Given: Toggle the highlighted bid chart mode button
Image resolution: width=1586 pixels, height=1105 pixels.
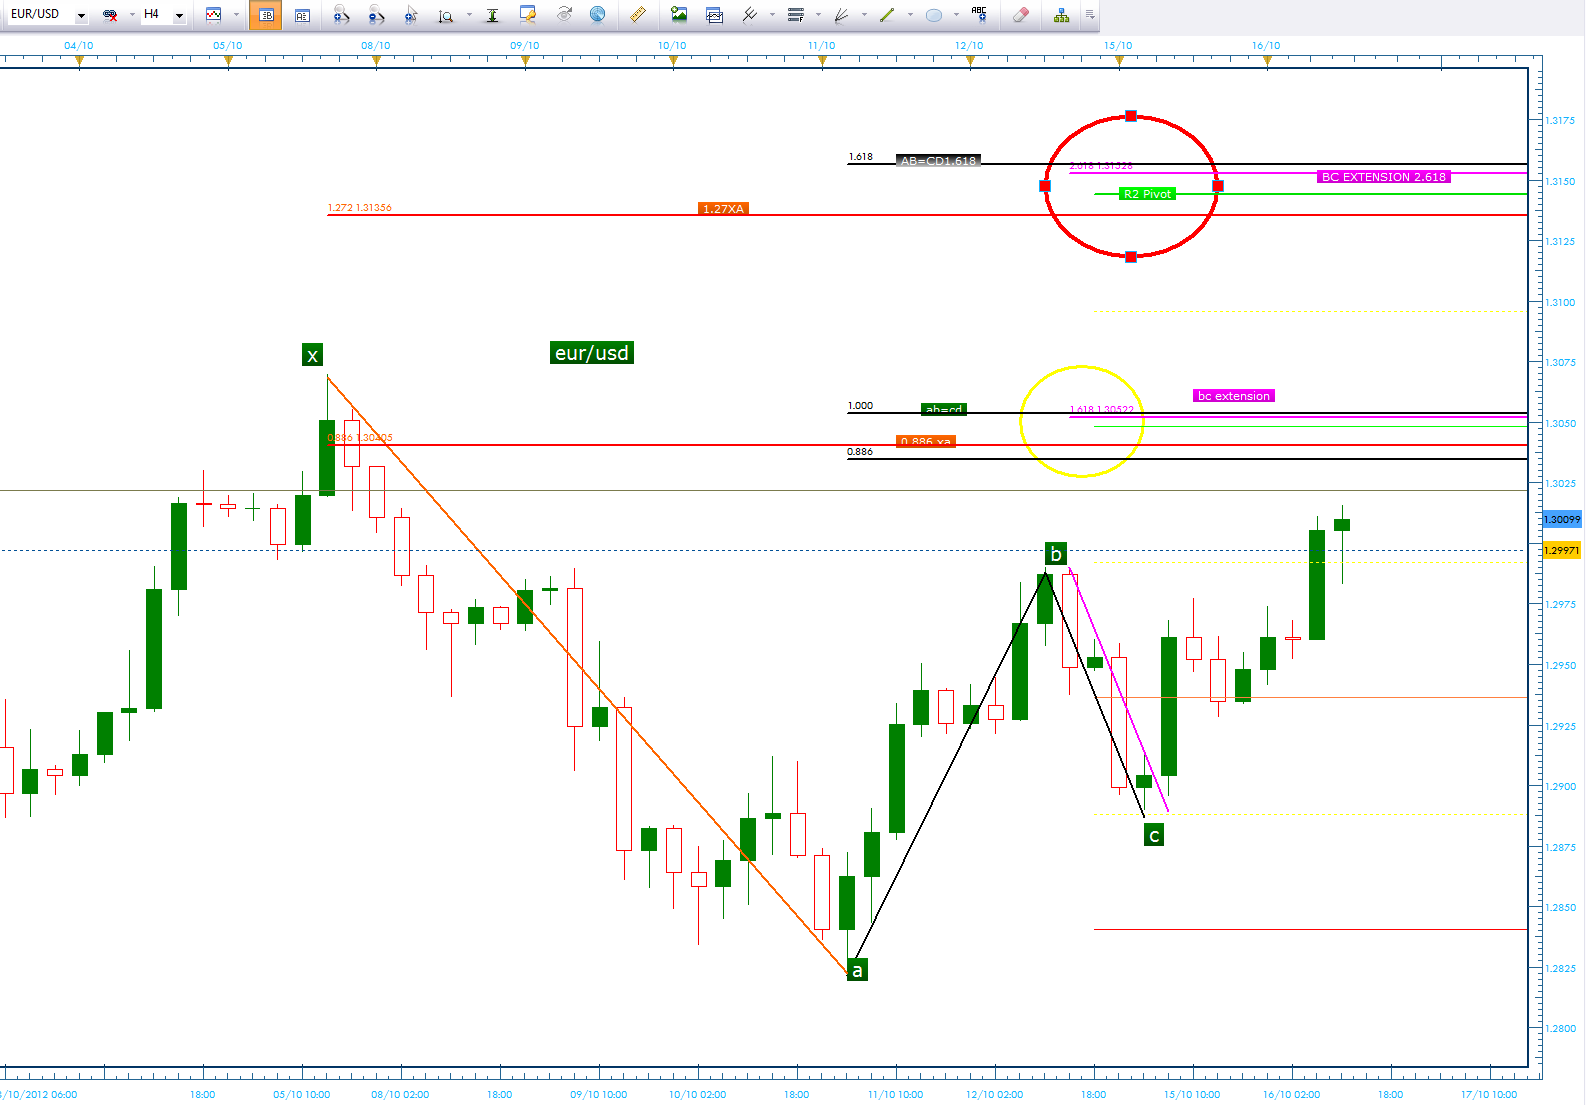Looking at the screenshot, I should point(265,15).
